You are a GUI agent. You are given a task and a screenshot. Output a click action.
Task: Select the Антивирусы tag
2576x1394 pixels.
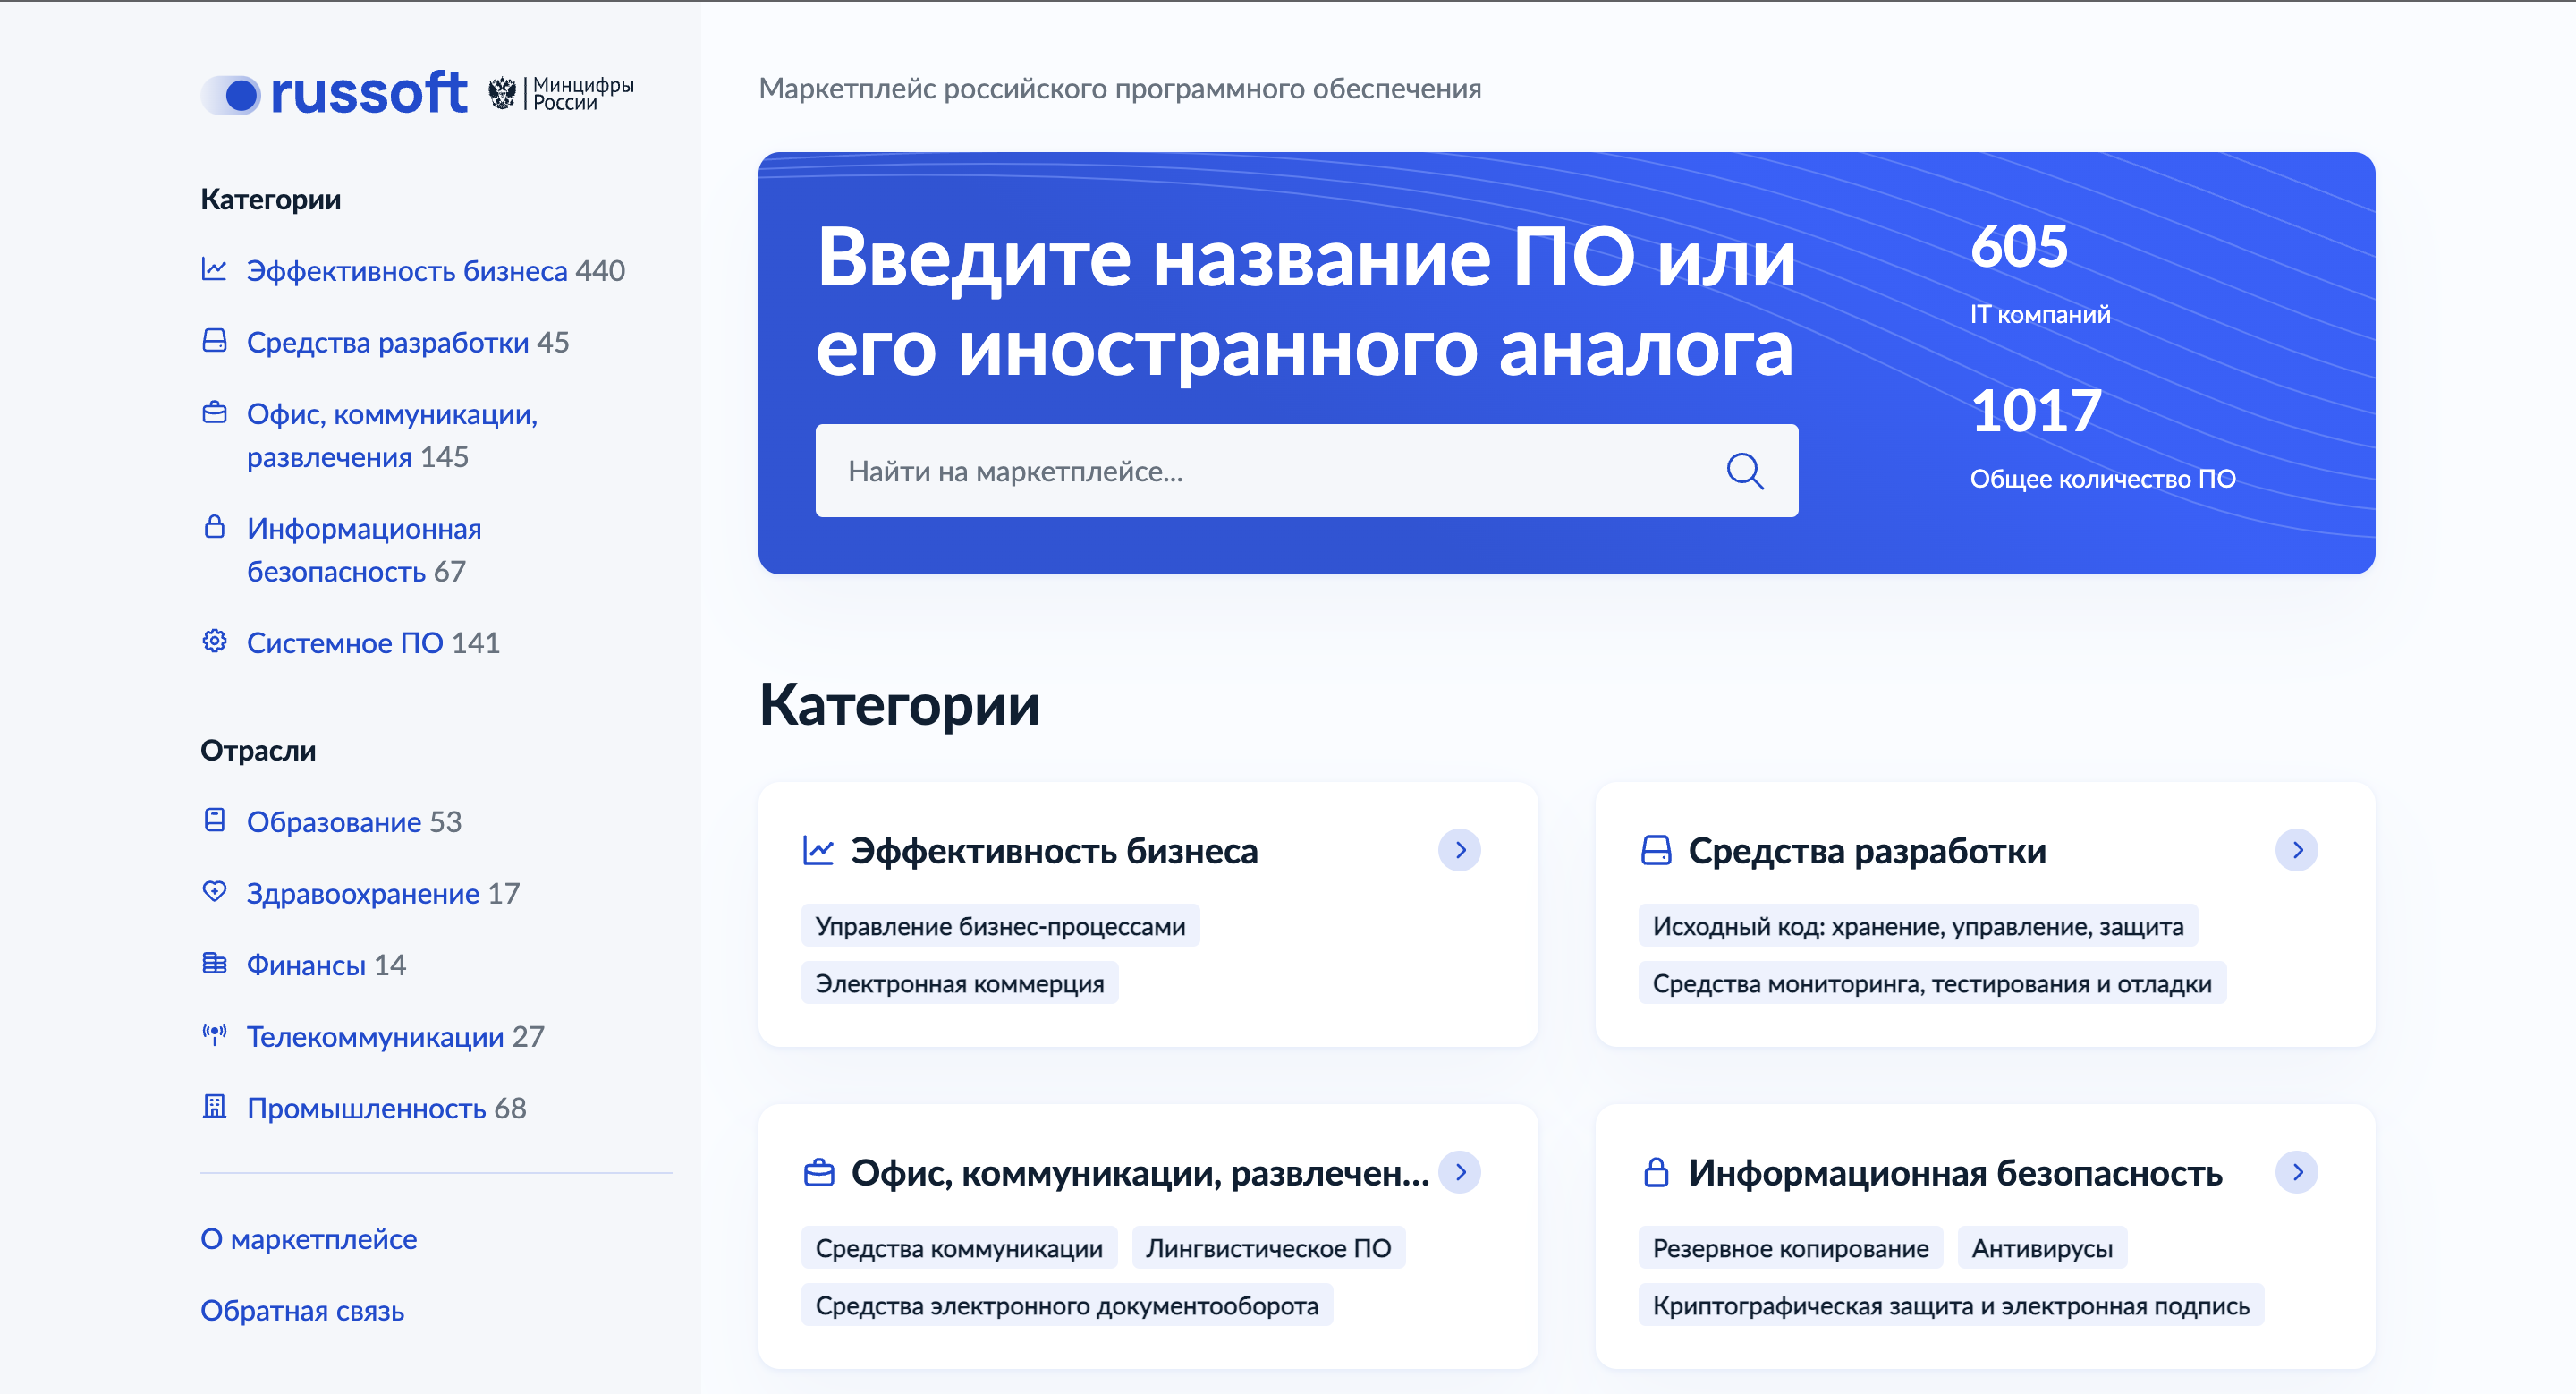coord(2041,1248)
